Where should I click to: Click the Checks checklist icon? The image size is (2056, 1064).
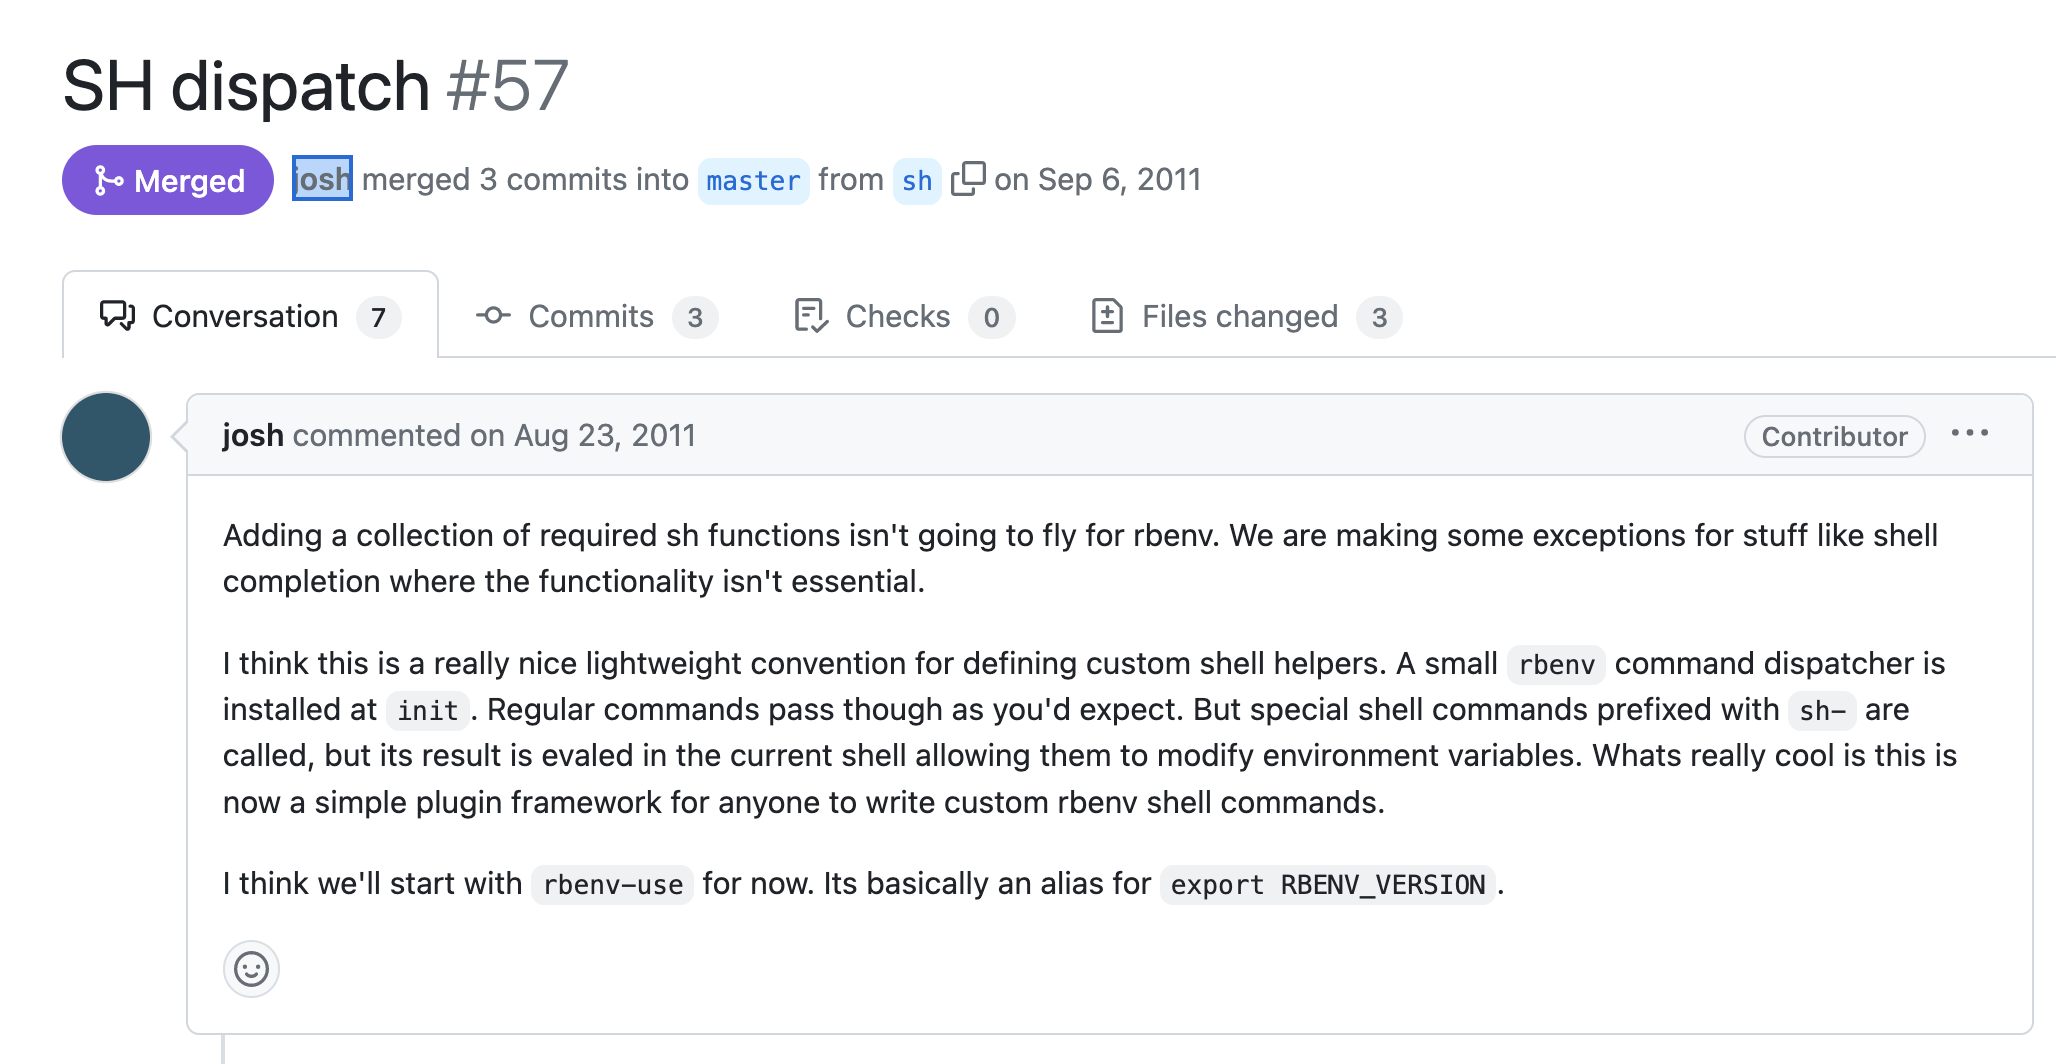(811, 316)
